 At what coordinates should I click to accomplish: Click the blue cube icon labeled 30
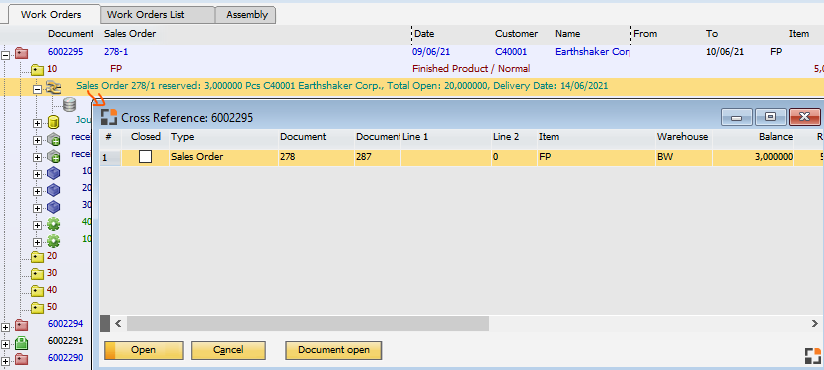point(53,208)
